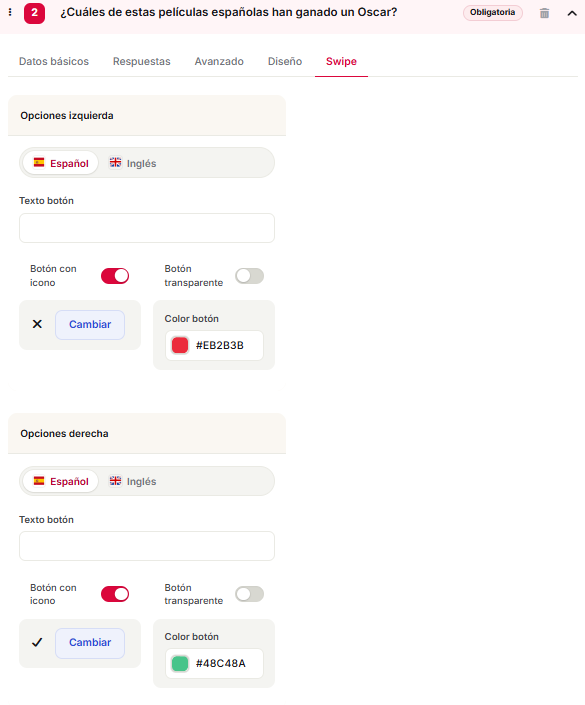Collapse the question panel with the chevron
The image size is (585, 705).
click(x=572, y=13)
